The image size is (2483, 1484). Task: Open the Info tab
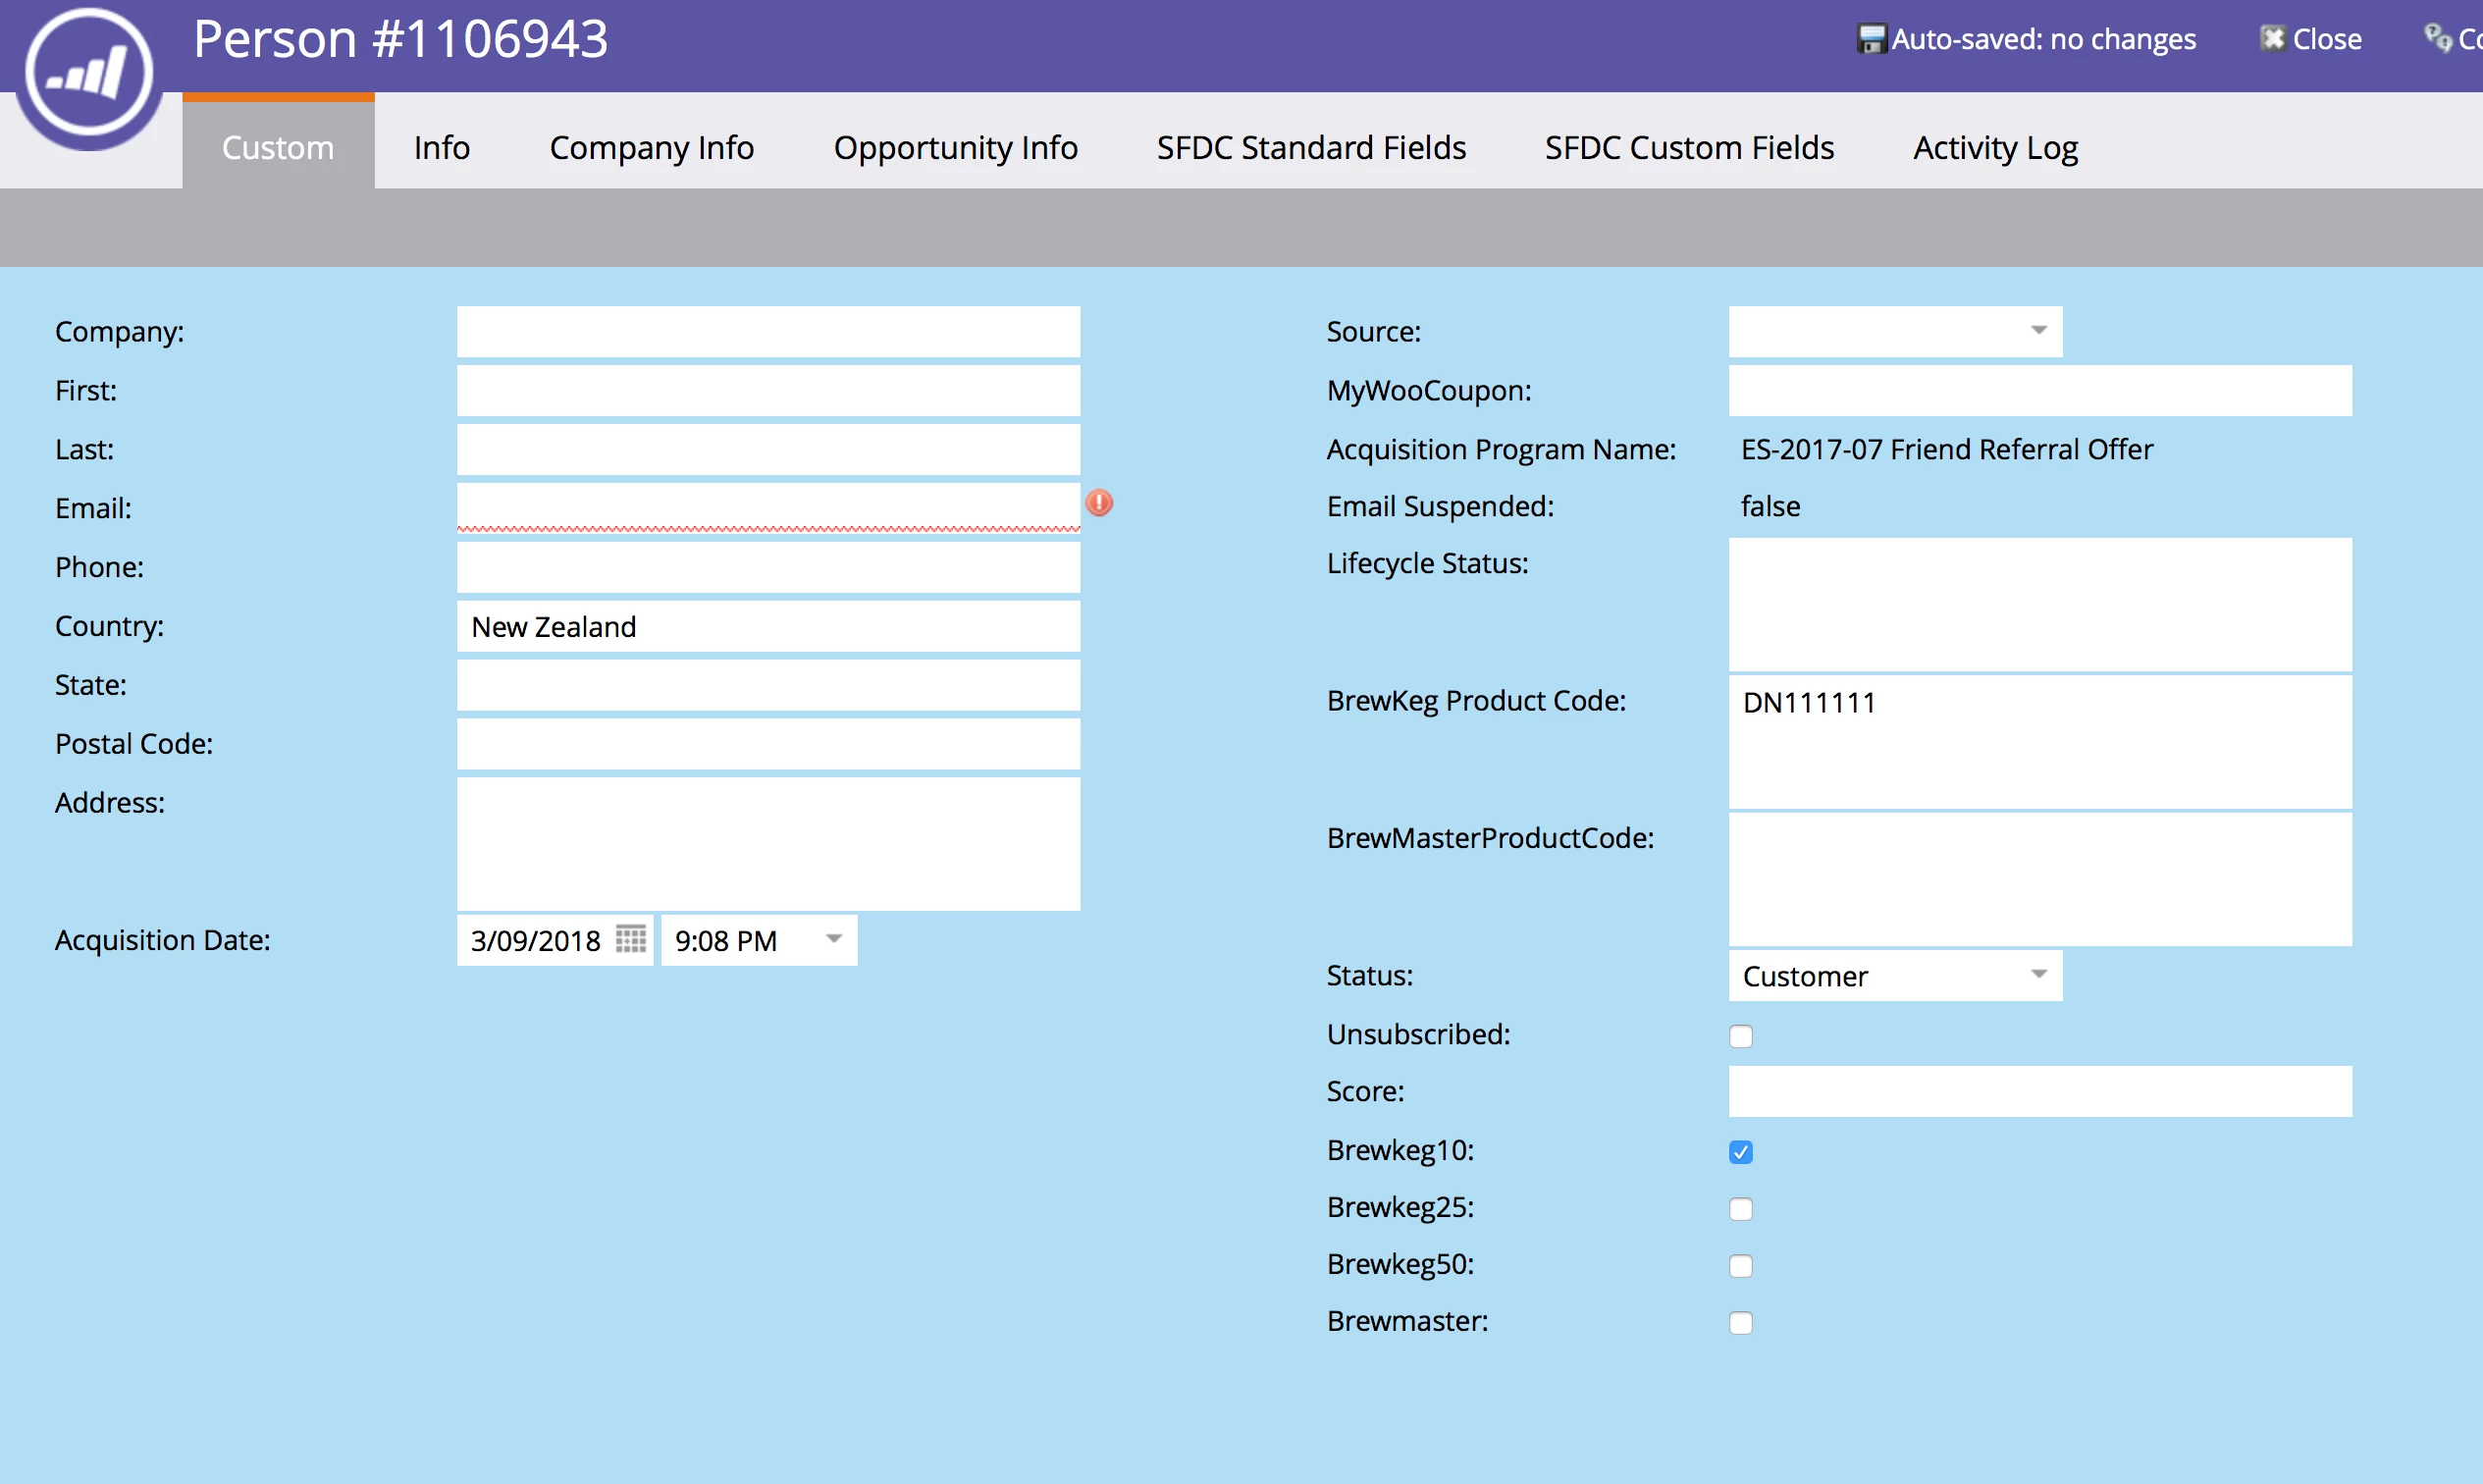(442, 147)
